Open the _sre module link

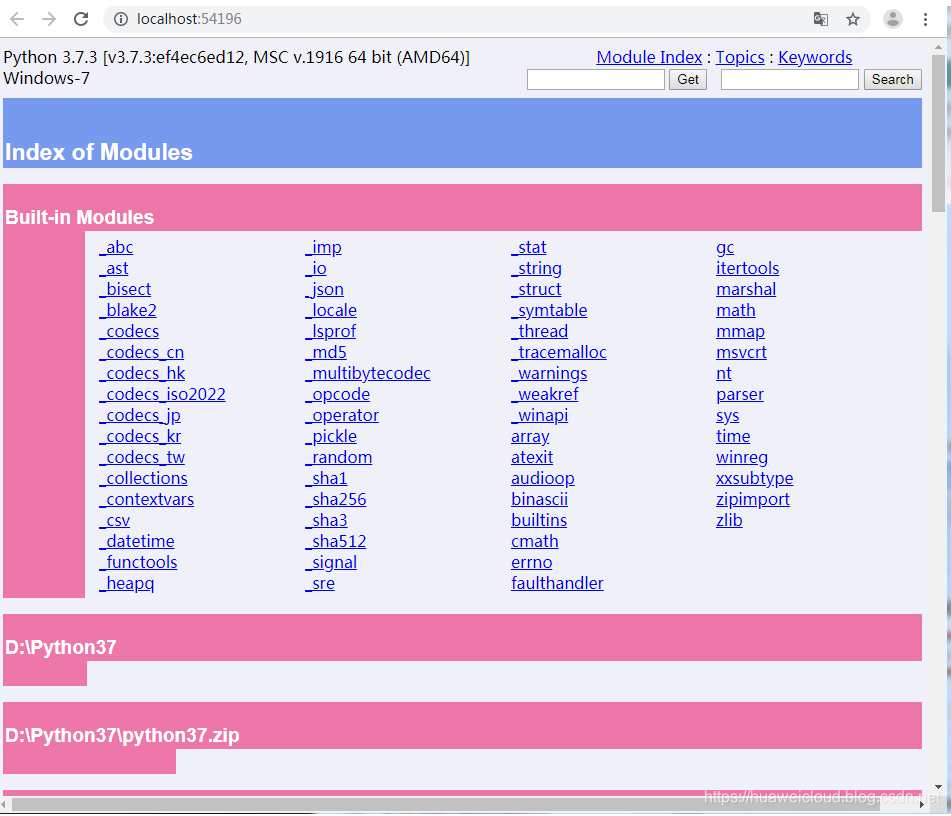[x=320, y=584]
